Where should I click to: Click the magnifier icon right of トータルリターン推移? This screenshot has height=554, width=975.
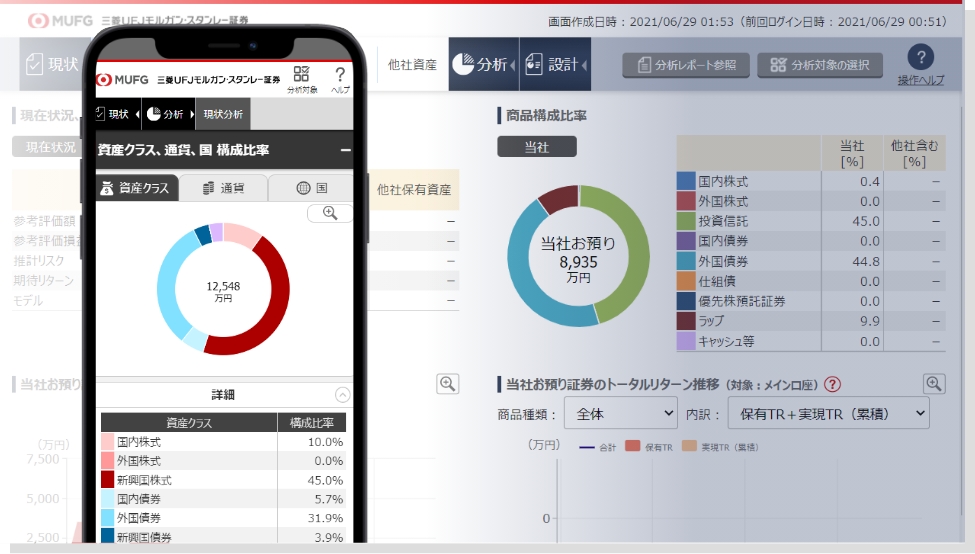click(x=933, y=384)
